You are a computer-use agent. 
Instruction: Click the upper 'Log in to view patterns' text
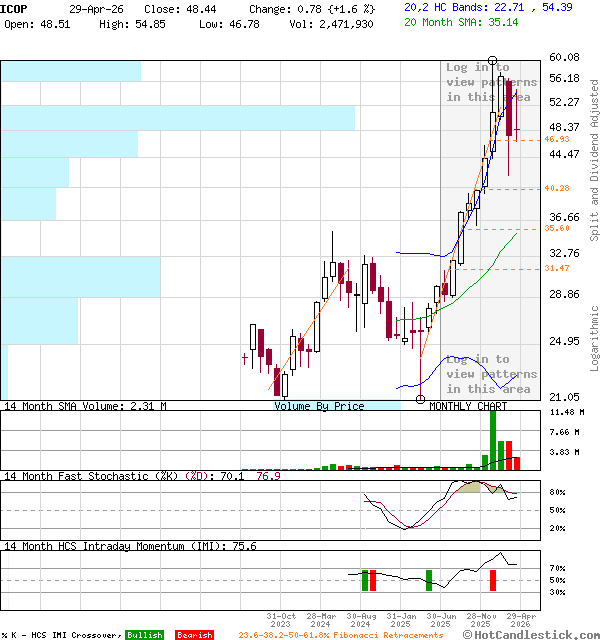point(491,82)
